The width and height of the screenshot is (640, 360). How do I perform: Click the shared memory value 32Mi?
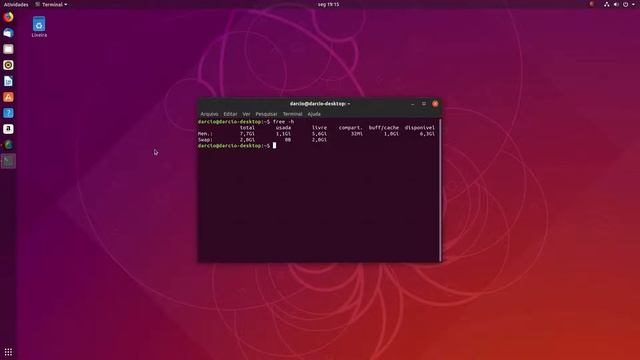click(x=357, y=134)
